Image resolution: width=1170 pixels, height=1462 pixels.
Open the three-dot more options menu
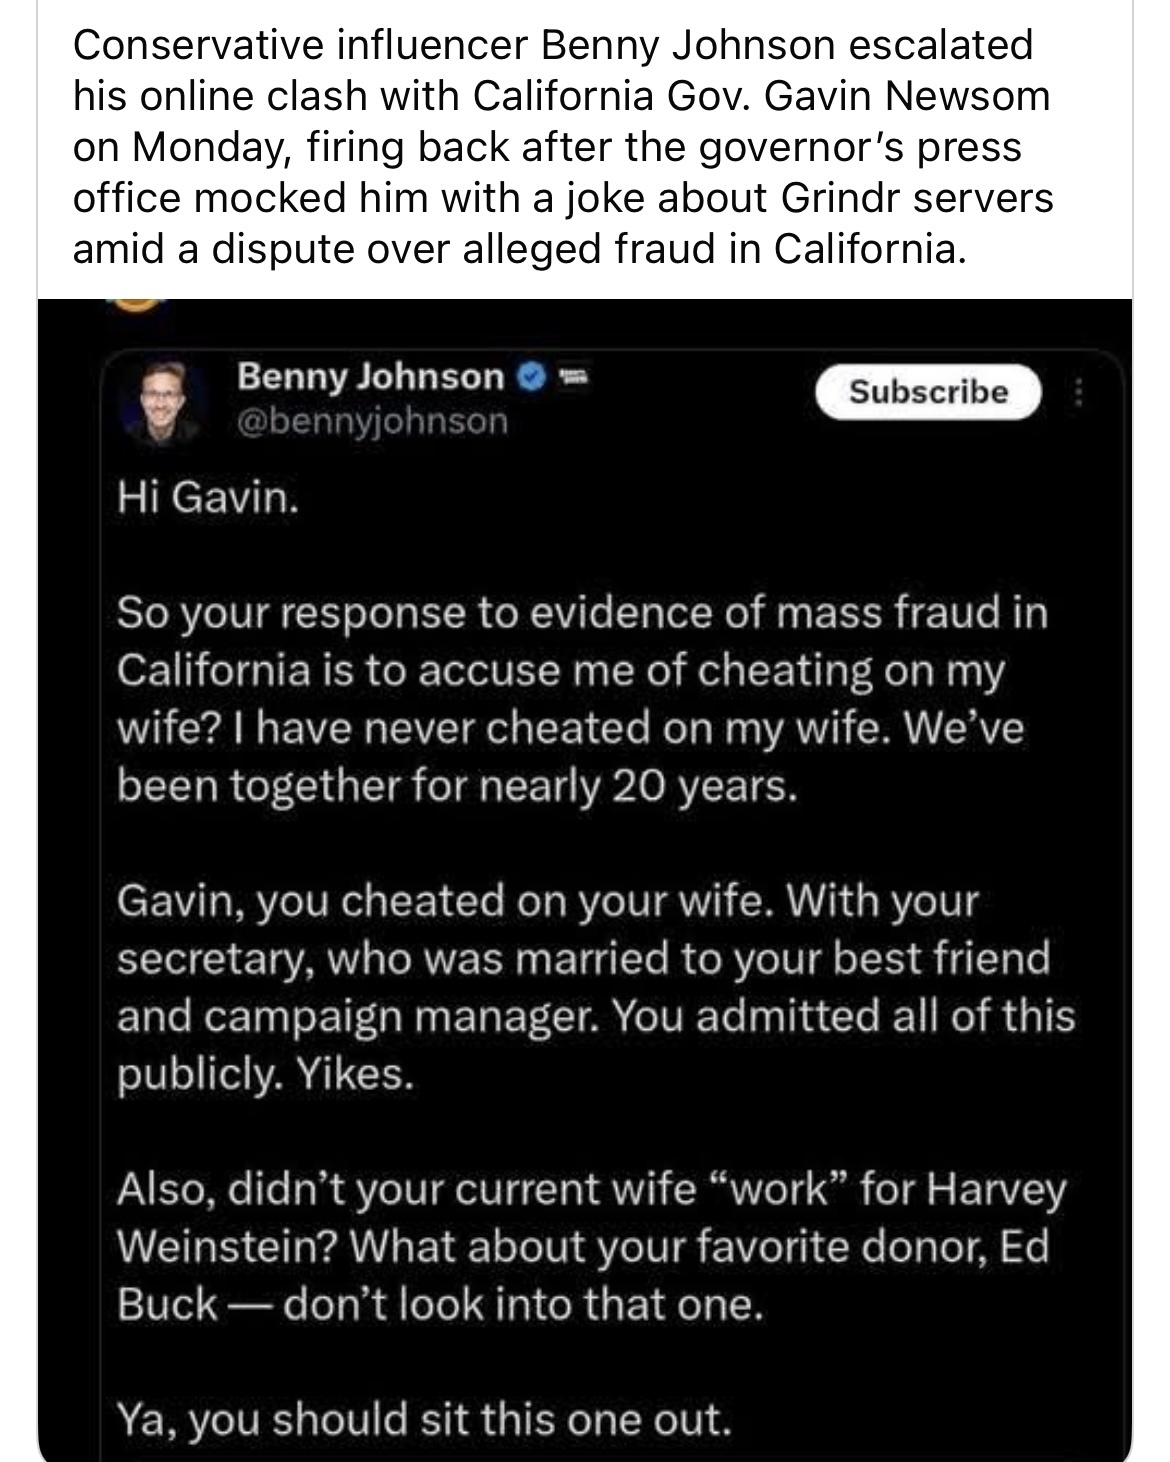(x=1079, y=392)
